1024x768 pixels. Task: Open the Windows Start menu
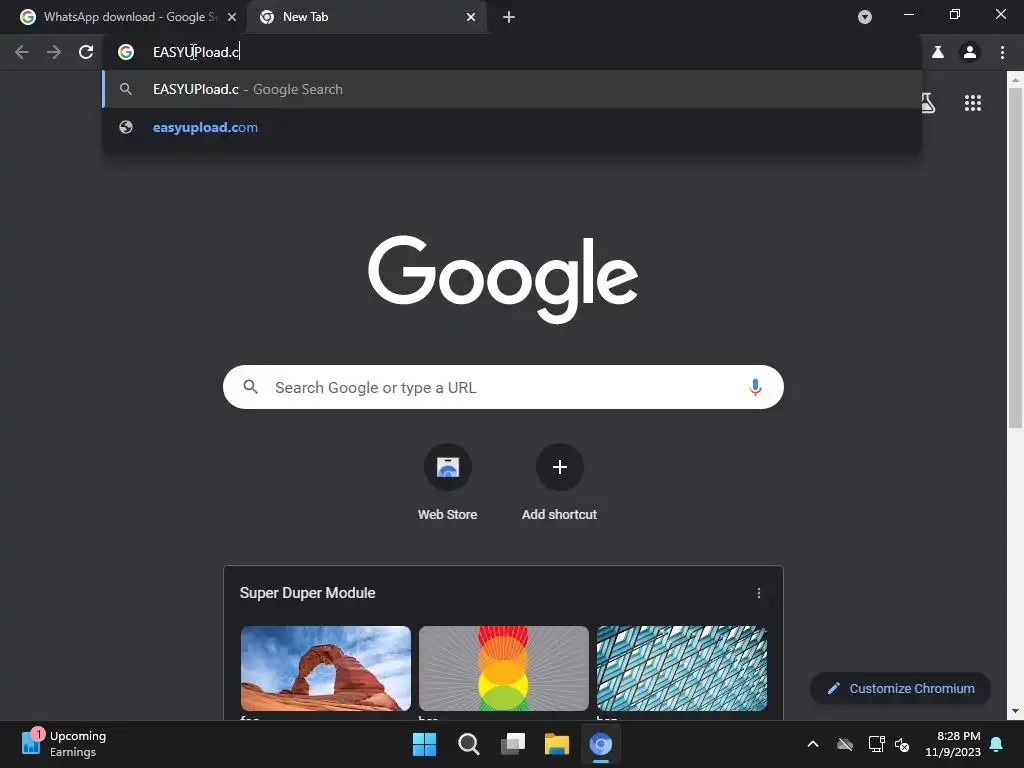coord(424,744)
